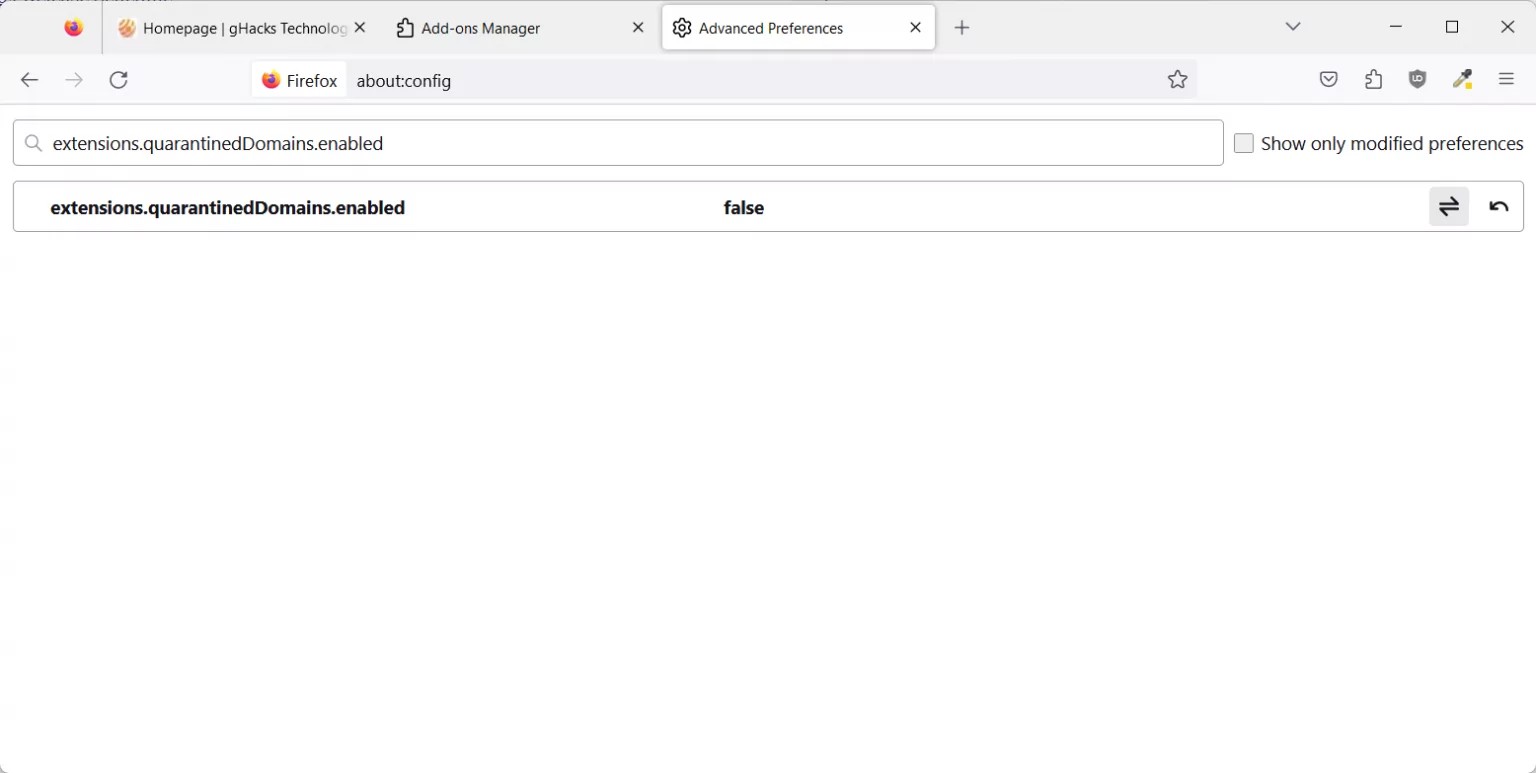Open the uBlock Origin popup
This screenshot has height=773, width=1536.
pos(1417,79)
